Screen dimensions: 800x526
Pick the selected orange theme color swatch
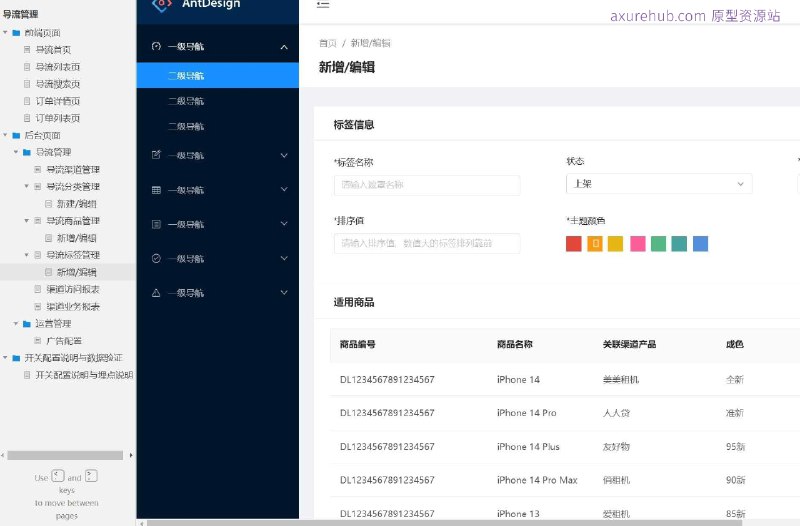pyautogui.click(x=595, y=243)
